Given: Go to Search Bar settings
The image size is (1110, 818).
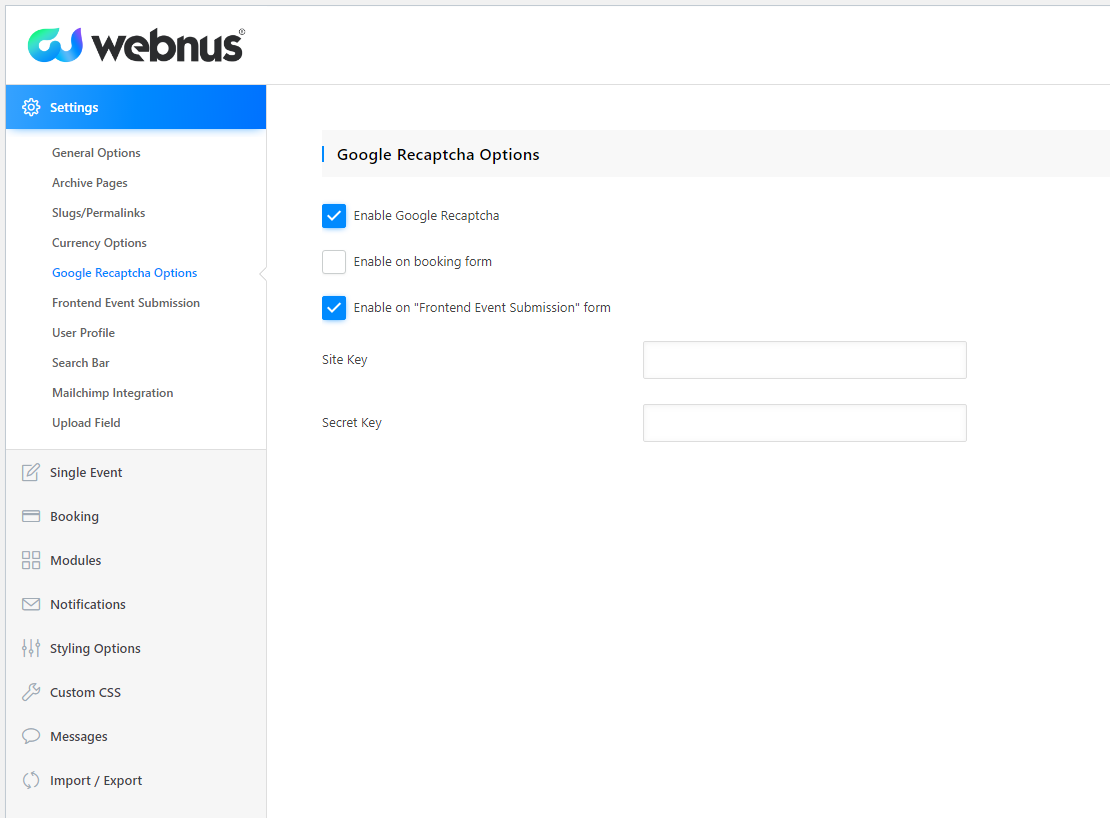Looking at the screenshot, I should pos(81,362).
